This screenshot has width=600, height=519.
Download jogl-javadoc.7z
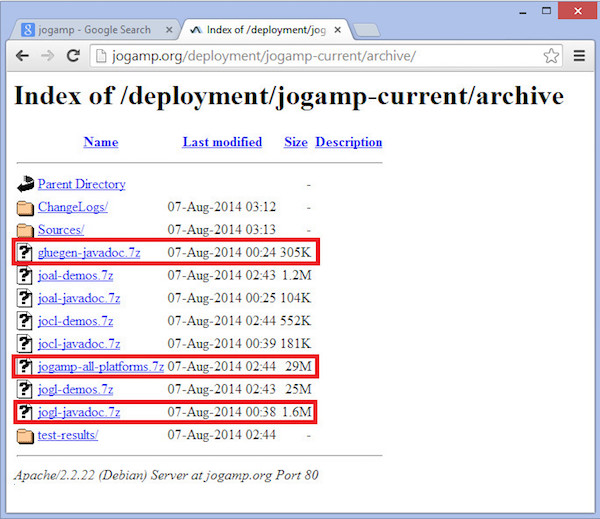79,412
